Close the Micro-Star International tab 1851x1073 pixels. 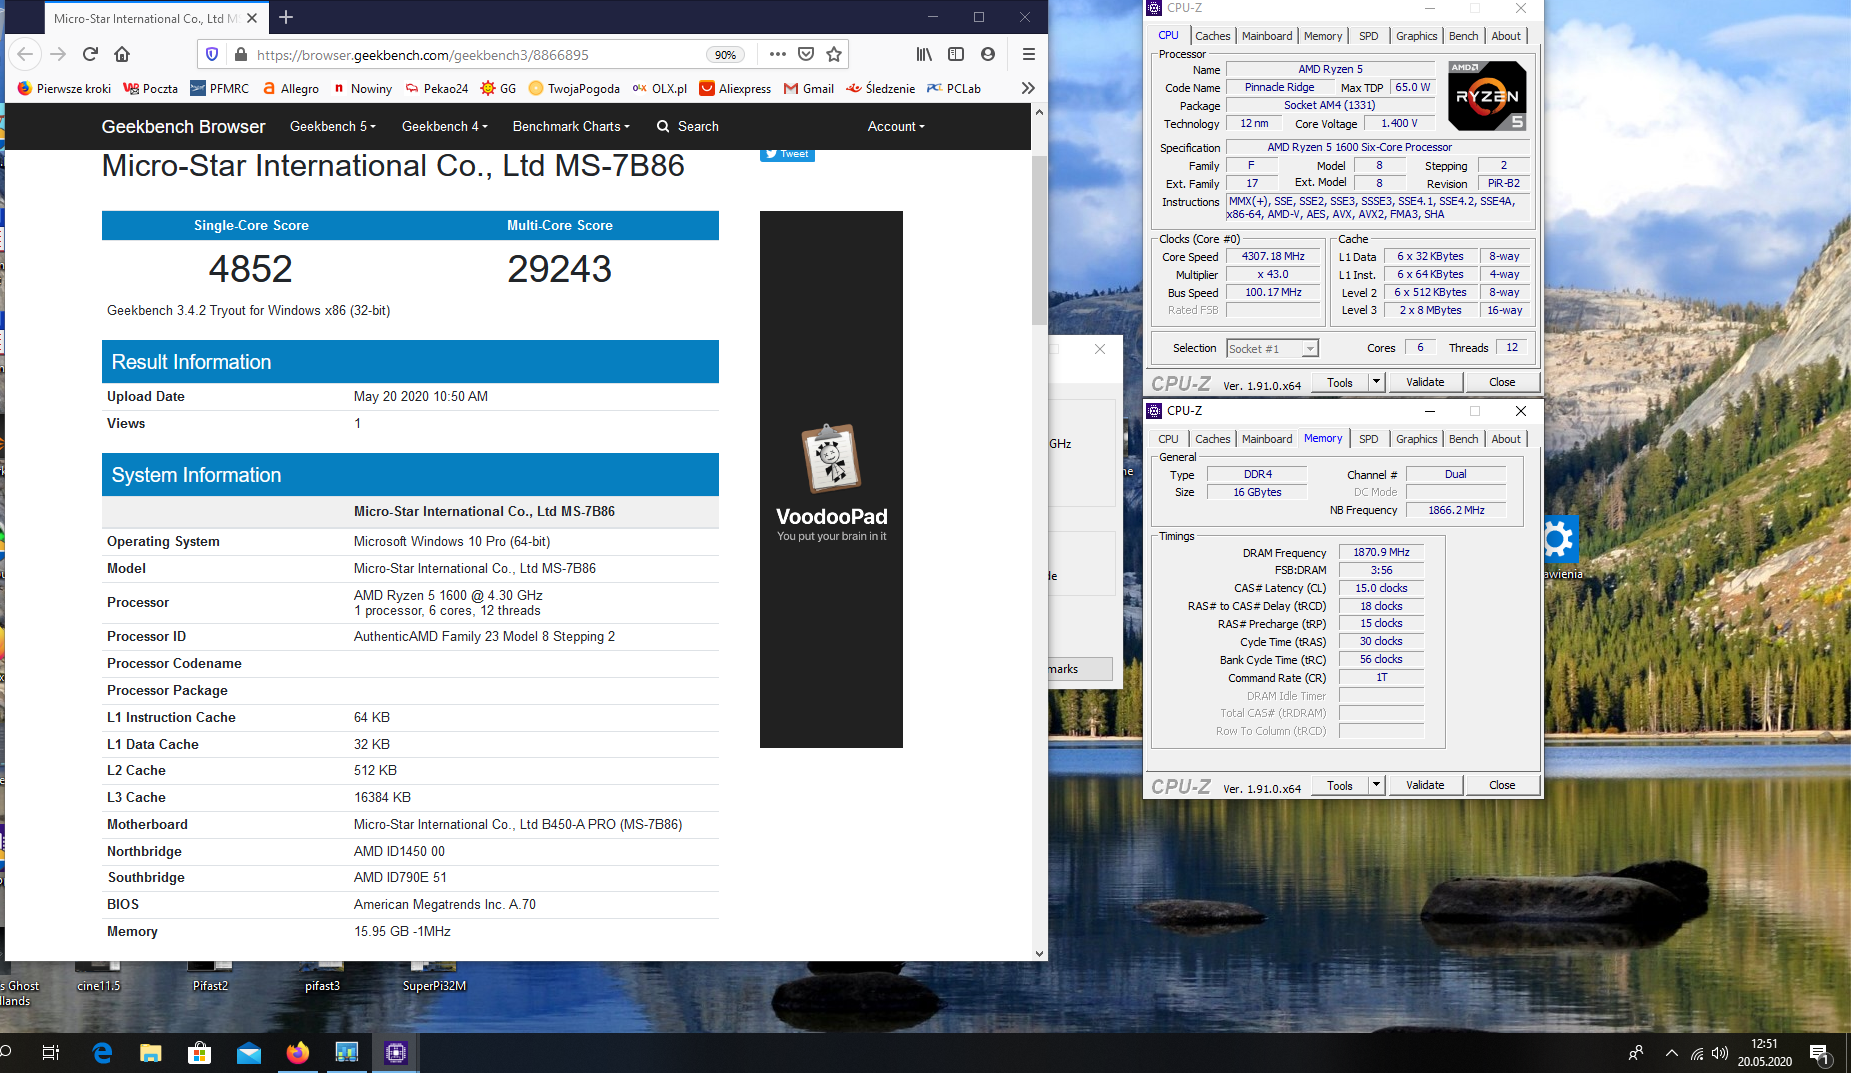tap(252, 18)
